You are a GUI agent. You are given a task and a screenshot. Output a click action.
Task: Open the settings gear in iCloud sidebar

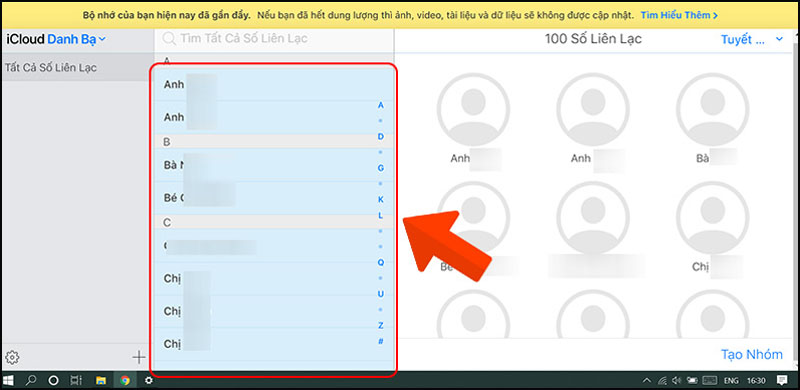coord(12,357)
